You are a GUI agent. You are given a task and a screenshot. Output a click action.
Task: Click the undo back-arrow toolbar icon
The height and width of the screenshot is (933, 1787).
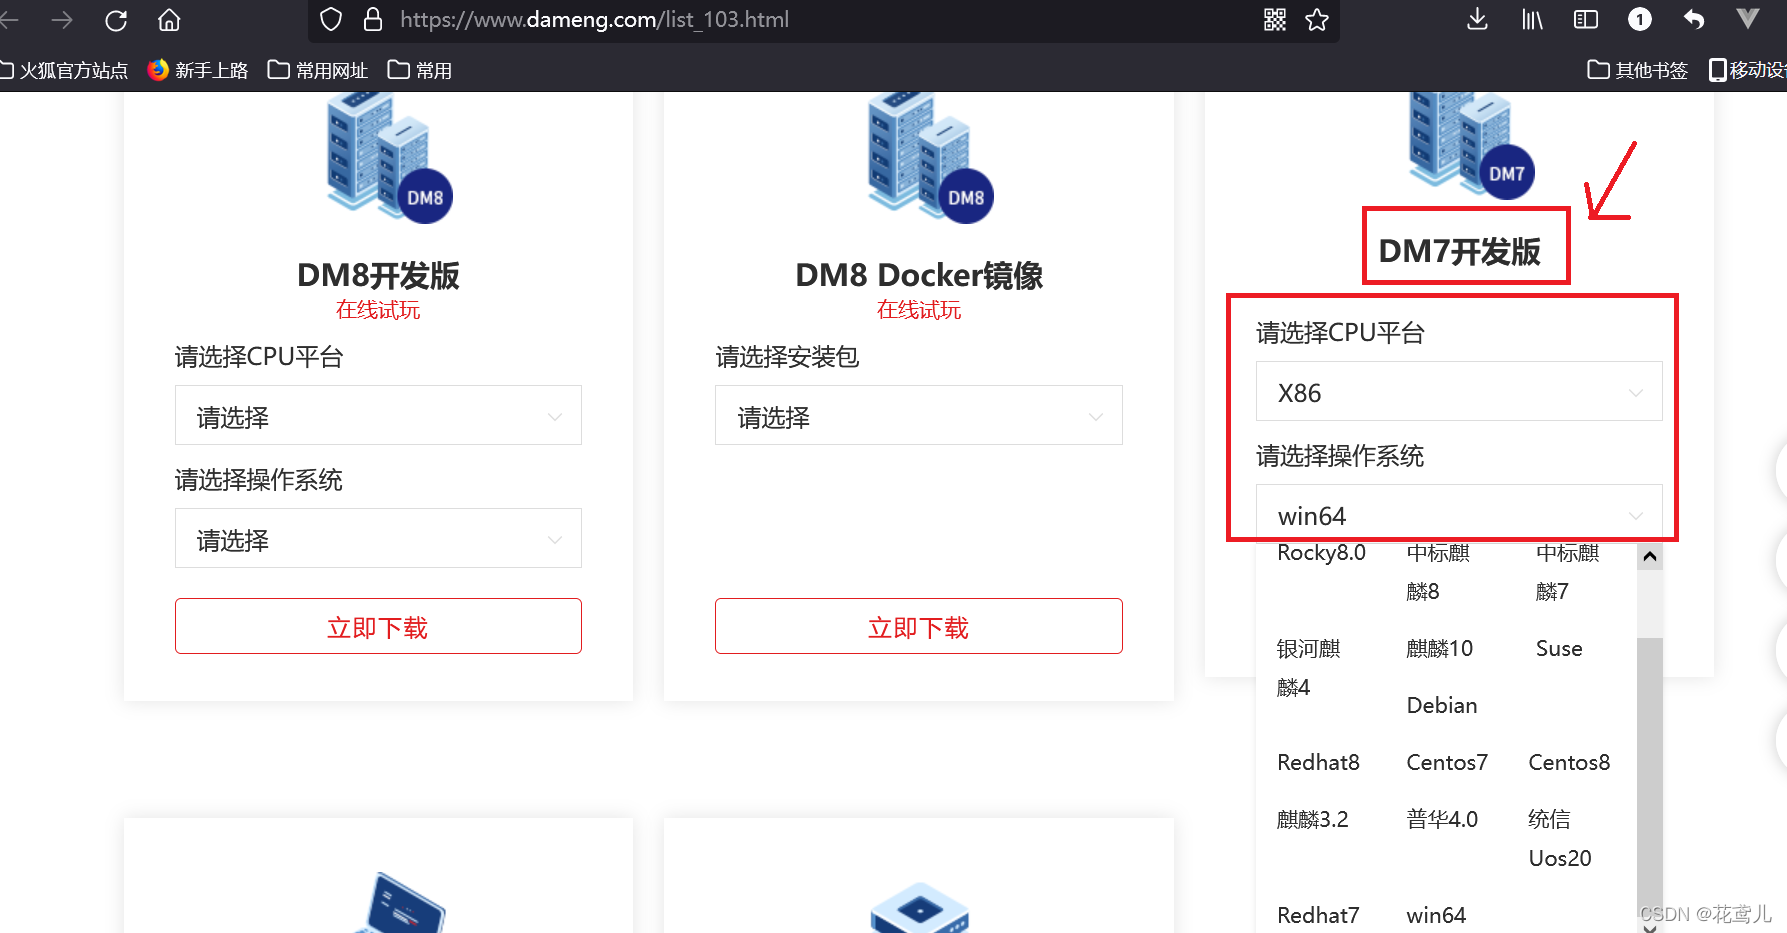[1694, 20]
